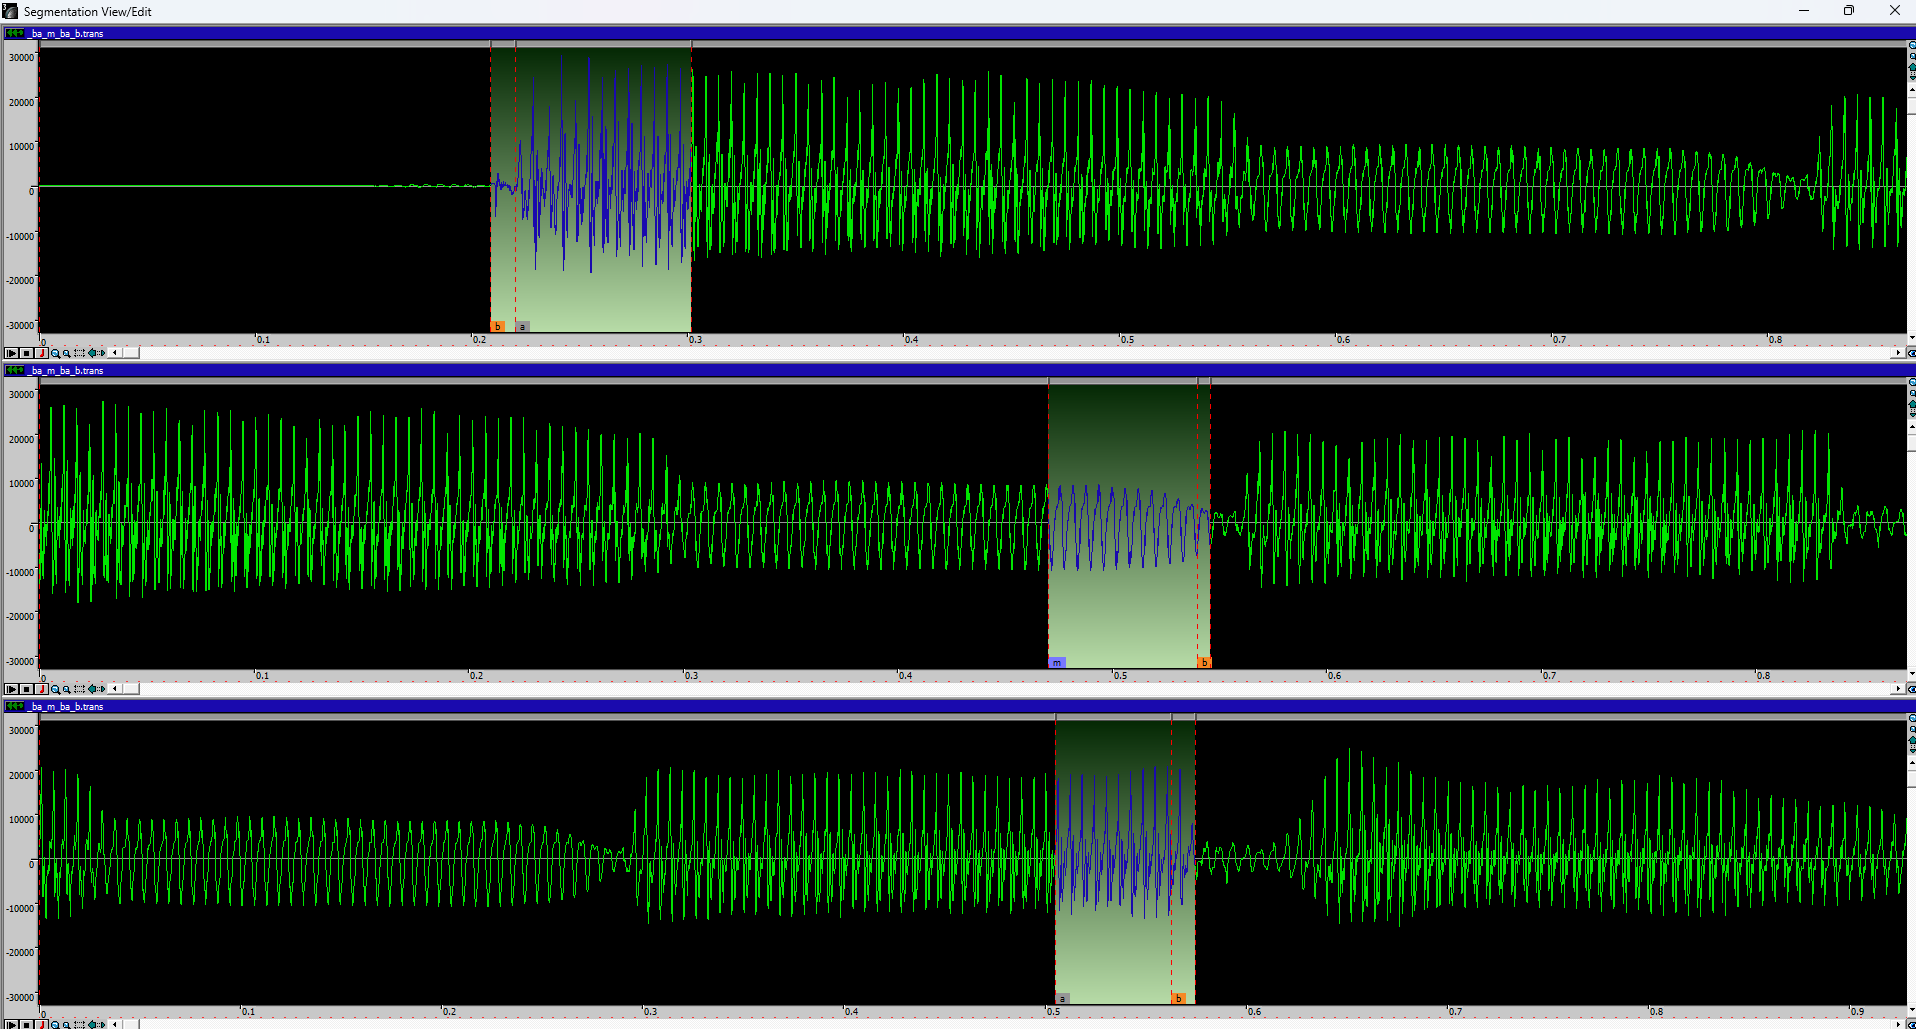Select orange 'b' segment label in top waveform
Viewport: 1916px width, 1029px height.
pos(497,327)
